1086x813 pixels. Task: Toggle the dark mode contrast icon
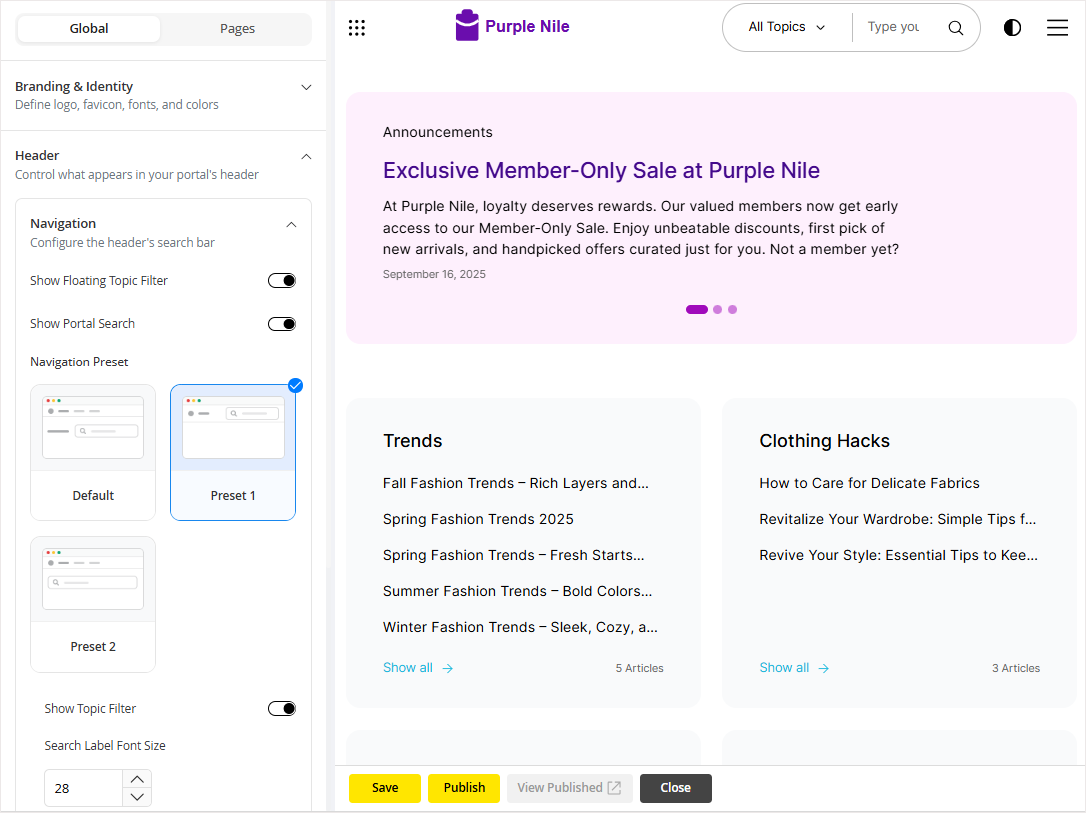point(1012,28)
